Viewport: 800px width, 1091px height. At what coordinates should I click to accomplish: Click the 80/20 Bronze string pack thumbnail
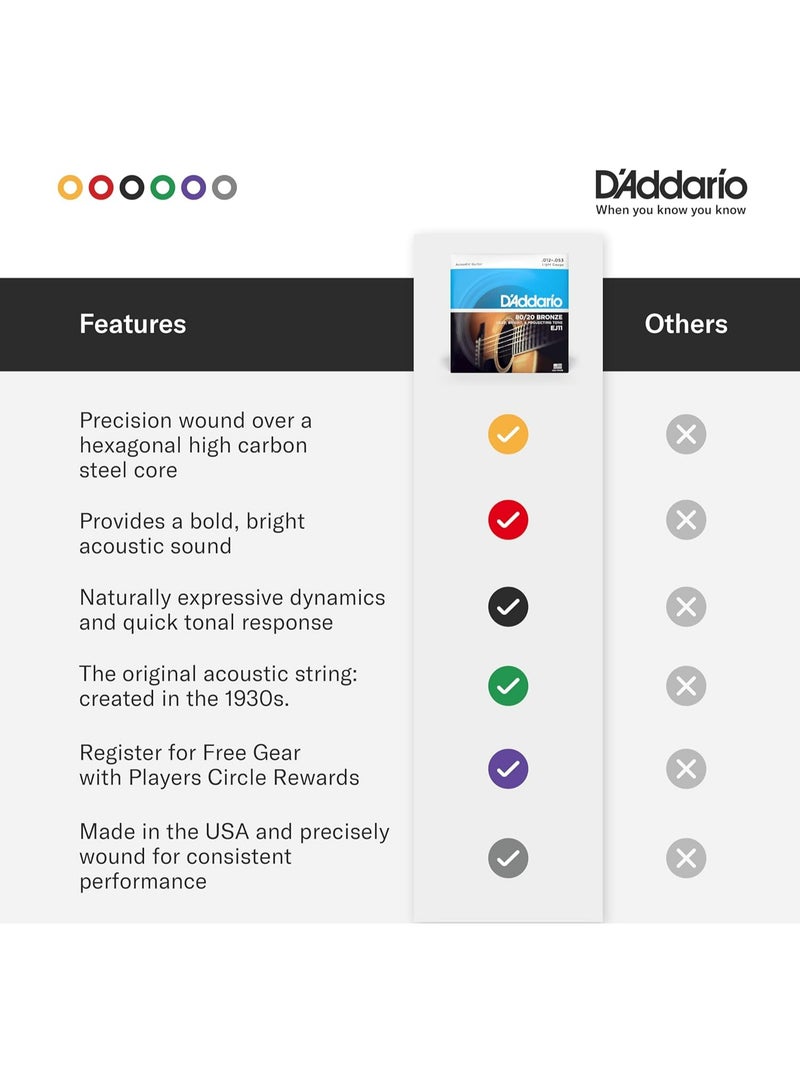click(508, 313)
